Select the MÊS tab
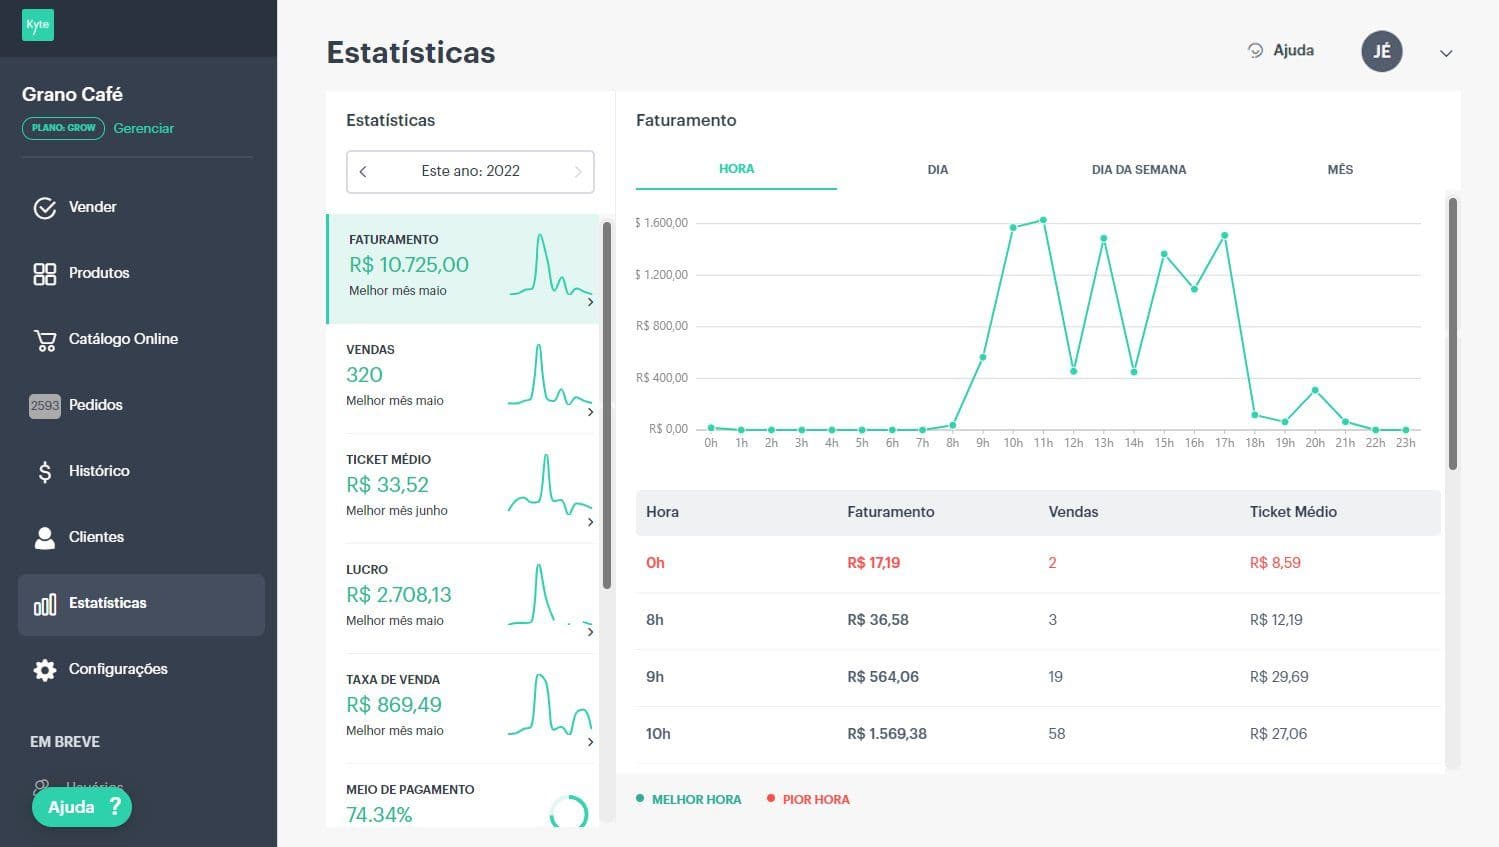This screenshot has height=847, width=1499. 1340,170
